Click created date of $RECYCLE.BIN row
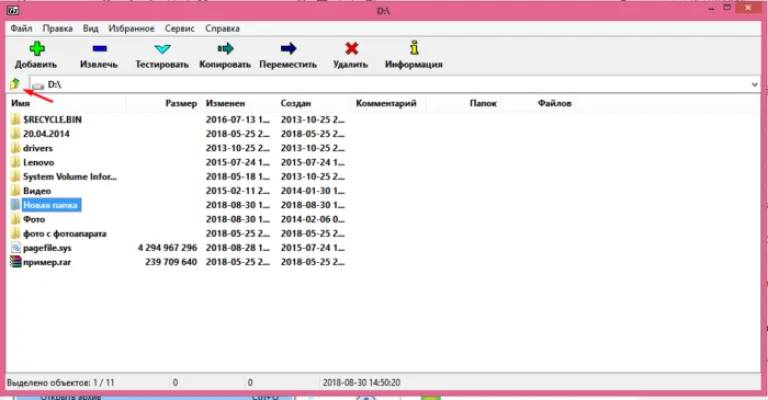The height and width of the screenshot is (400, 768). tap(312, 119)
